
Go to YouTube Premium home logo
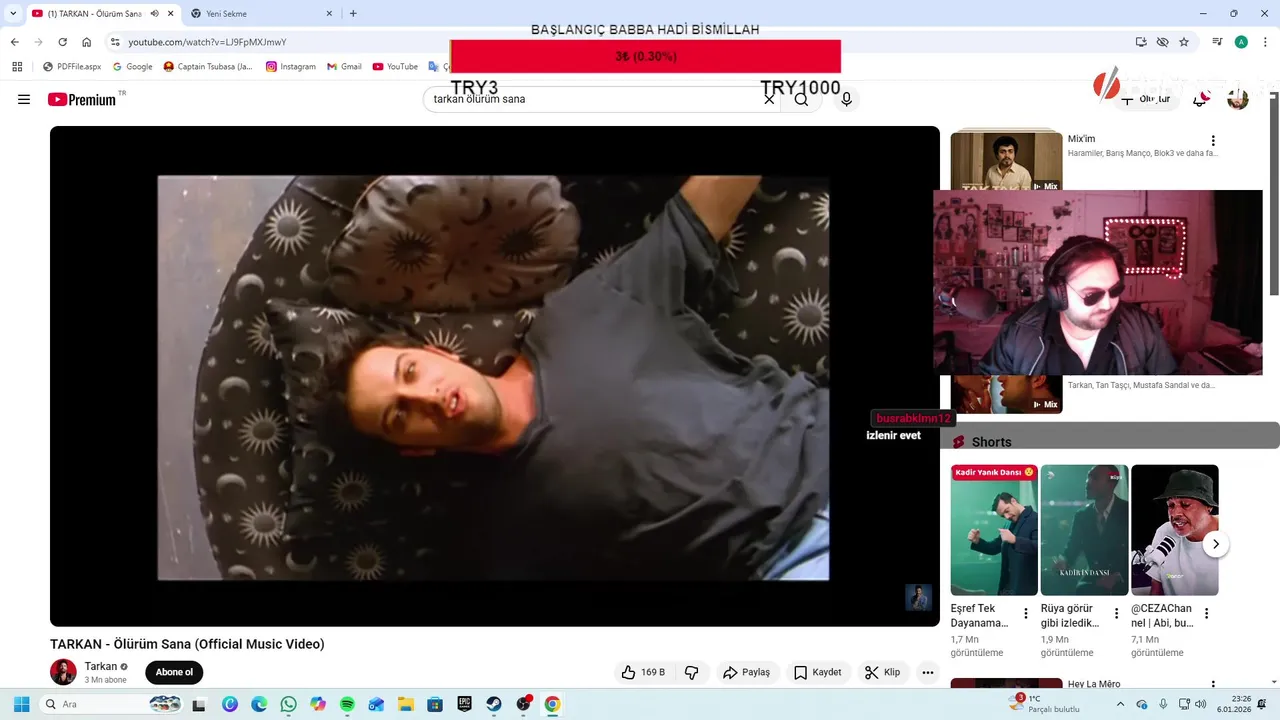pyautogui.click(x=82, y=99)
